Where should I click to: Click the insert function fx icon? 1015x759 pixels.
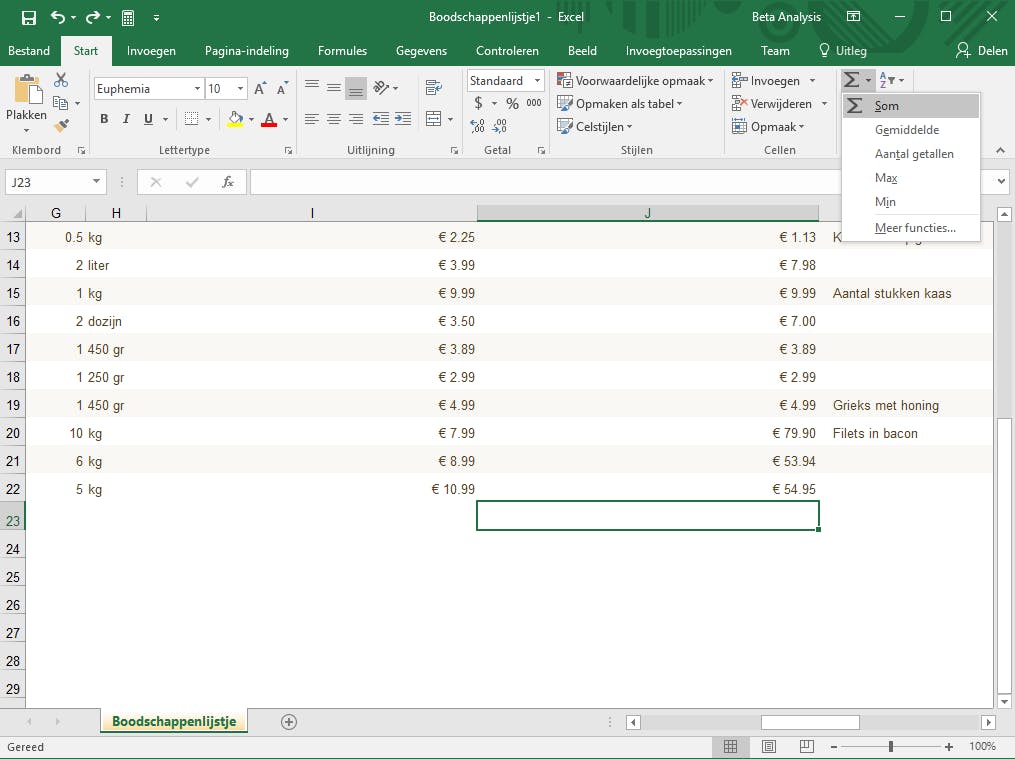point(228,182)
